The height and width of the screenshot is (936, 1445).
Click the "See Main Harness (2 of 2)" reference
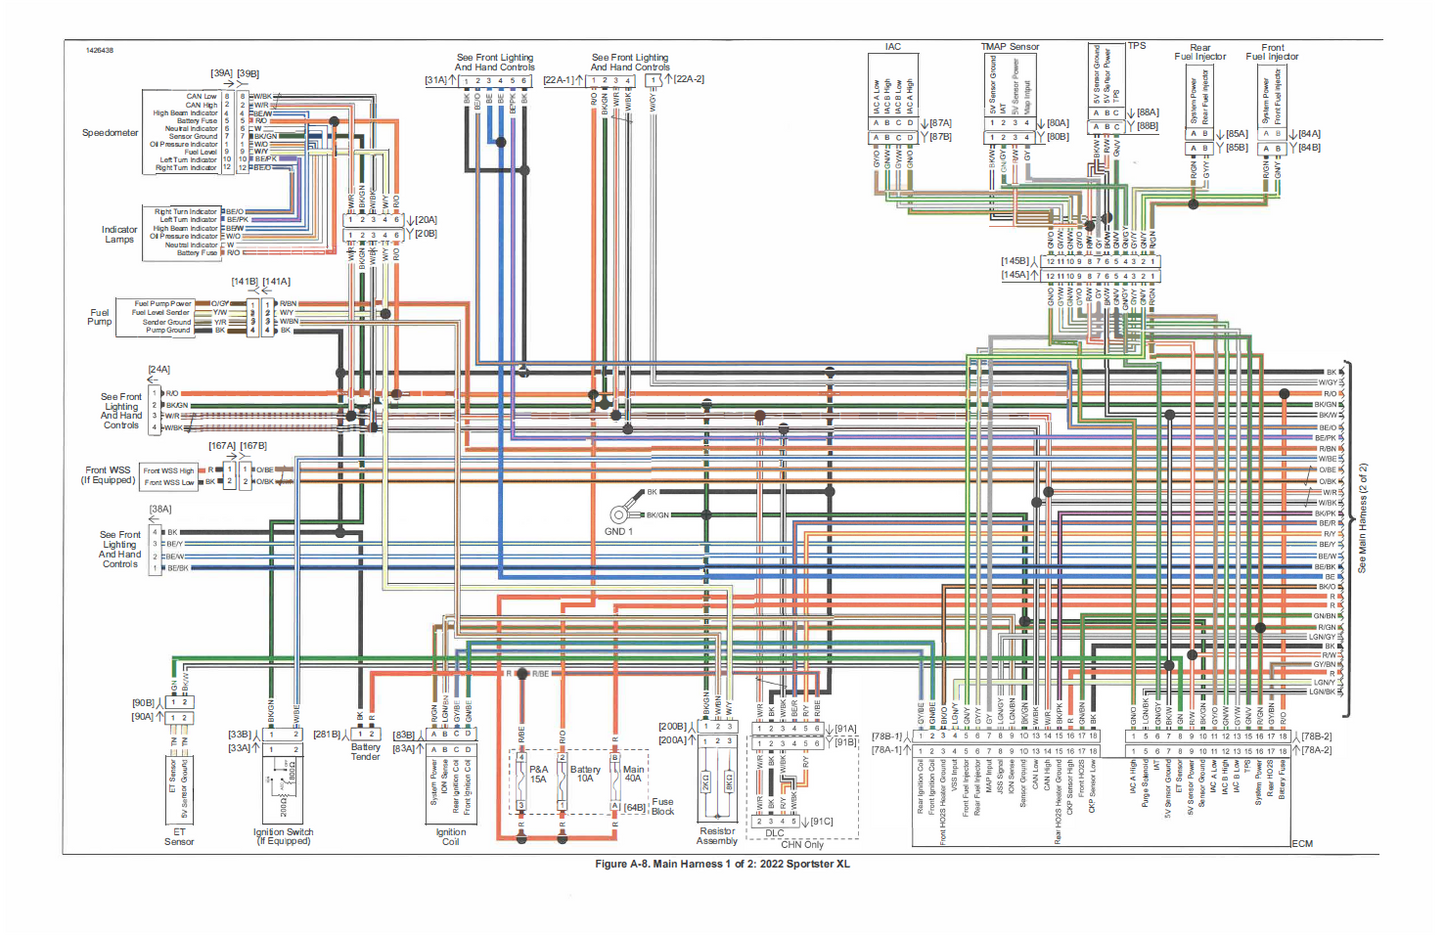tap(1362, 518)
